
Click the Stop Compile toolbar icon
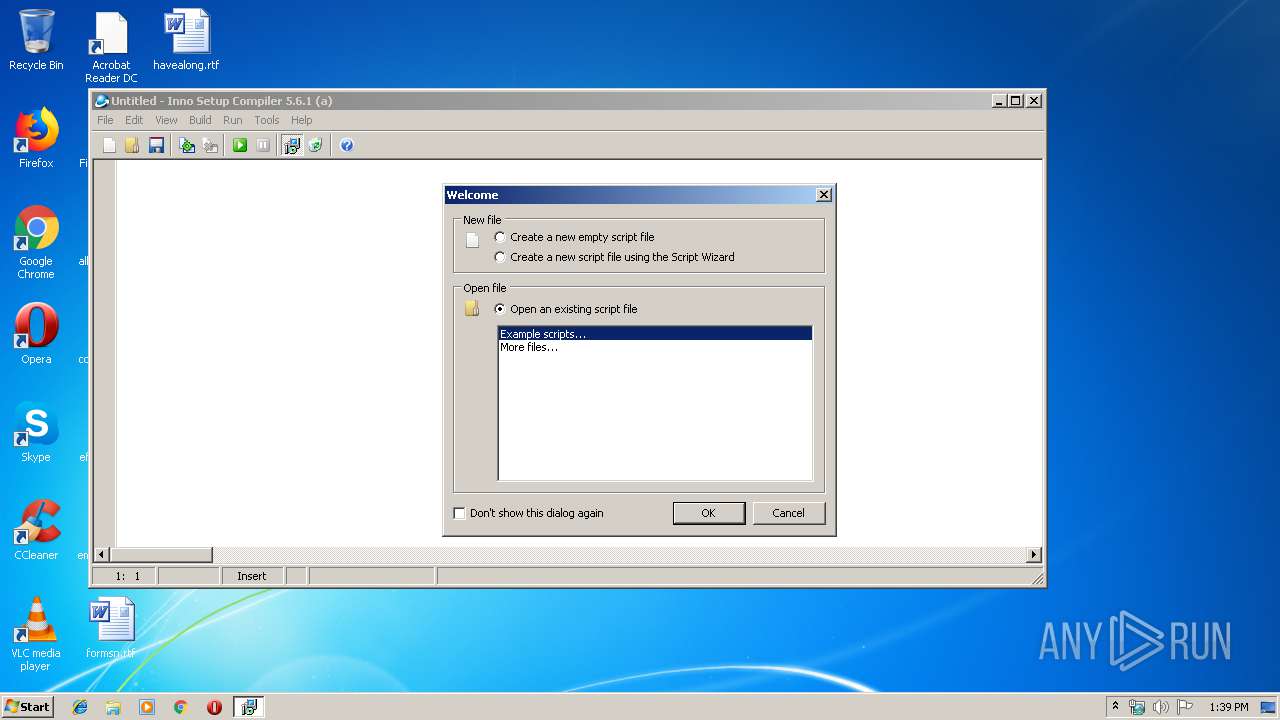210,146
